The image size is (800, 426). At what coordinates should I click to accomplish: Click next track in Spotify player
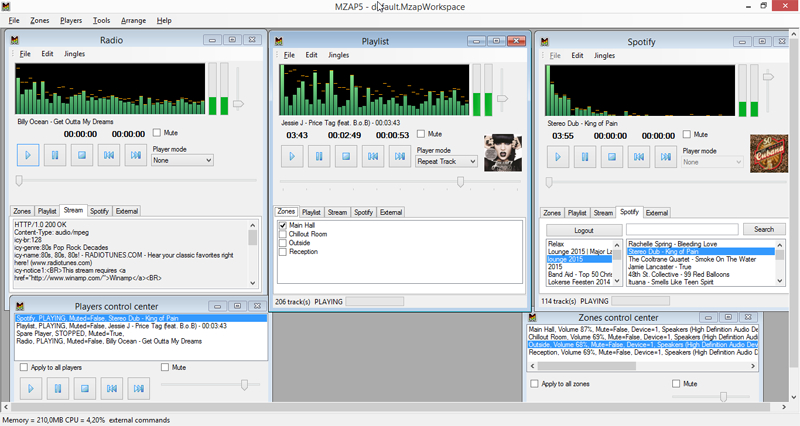pyautogui.click(x=665, y=156)
